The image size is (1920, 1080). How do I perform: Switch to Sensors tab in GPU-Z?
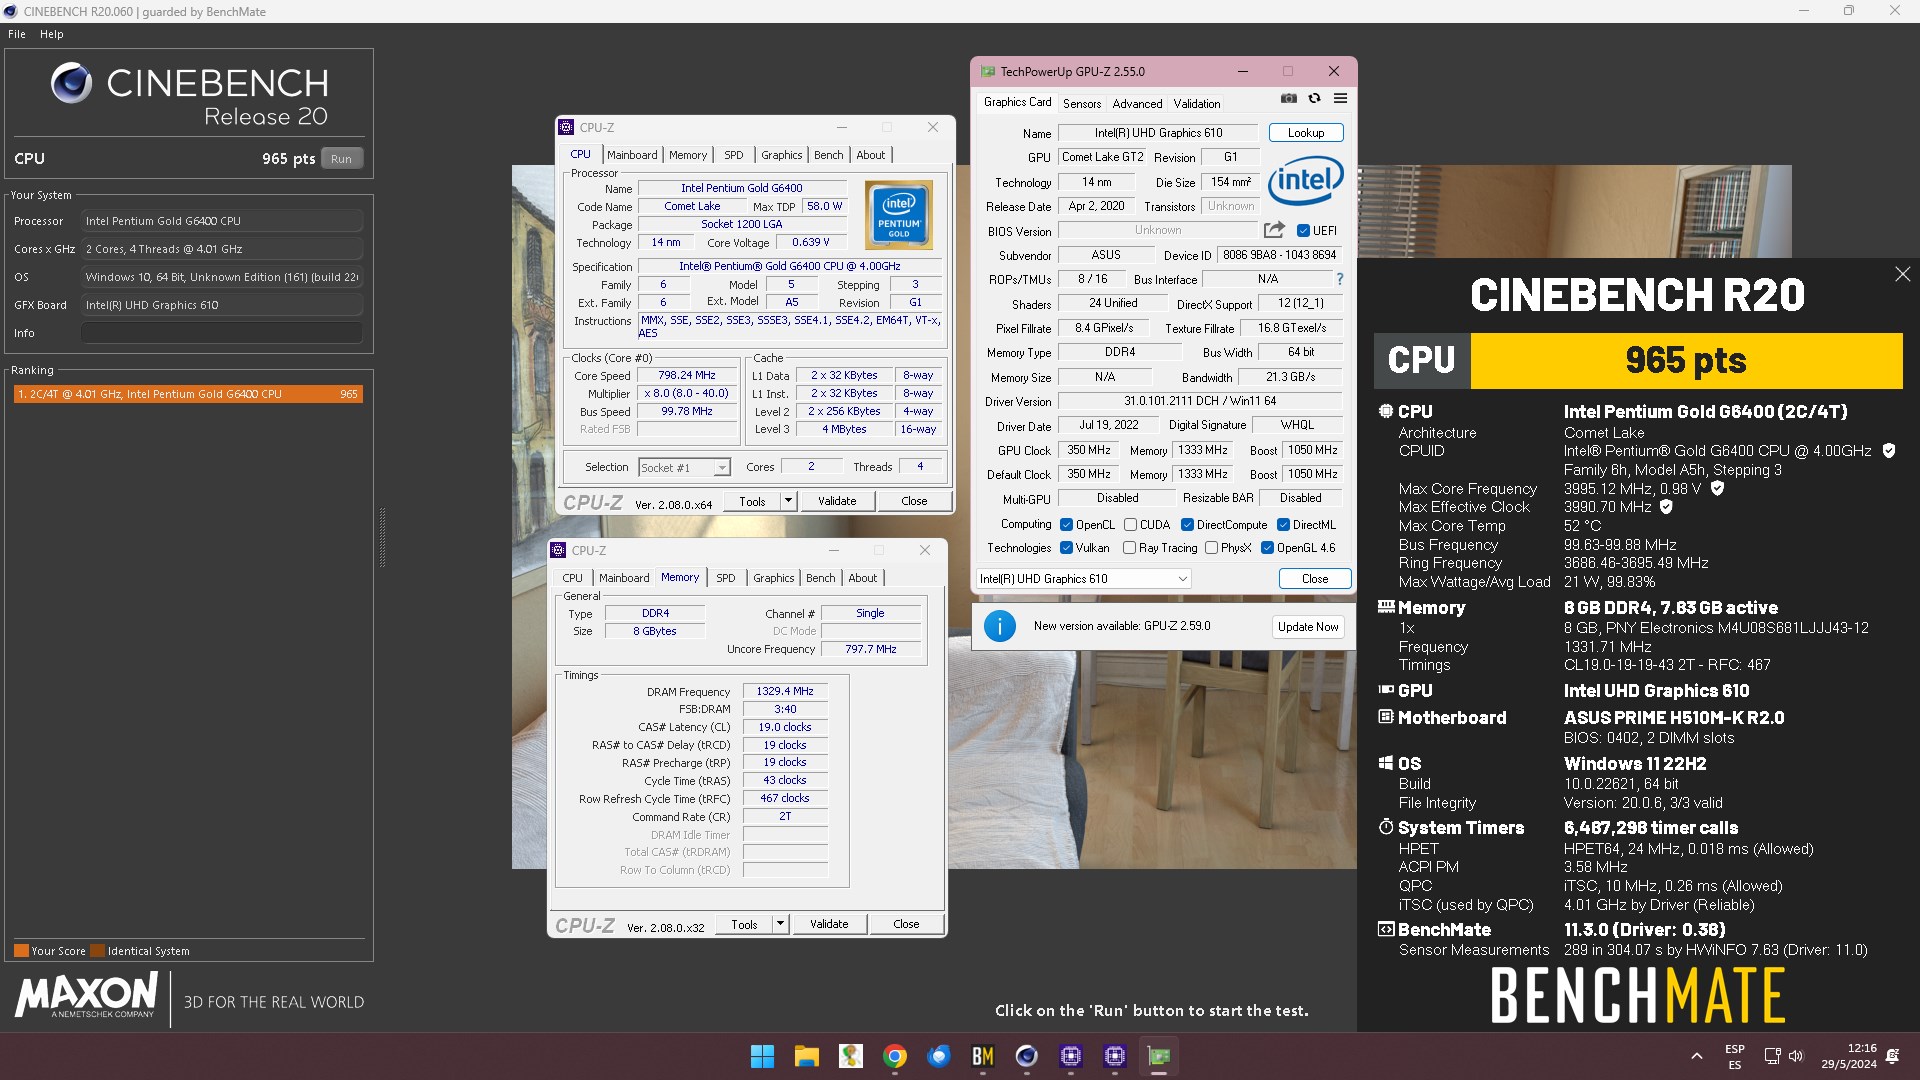[1082, 104]
